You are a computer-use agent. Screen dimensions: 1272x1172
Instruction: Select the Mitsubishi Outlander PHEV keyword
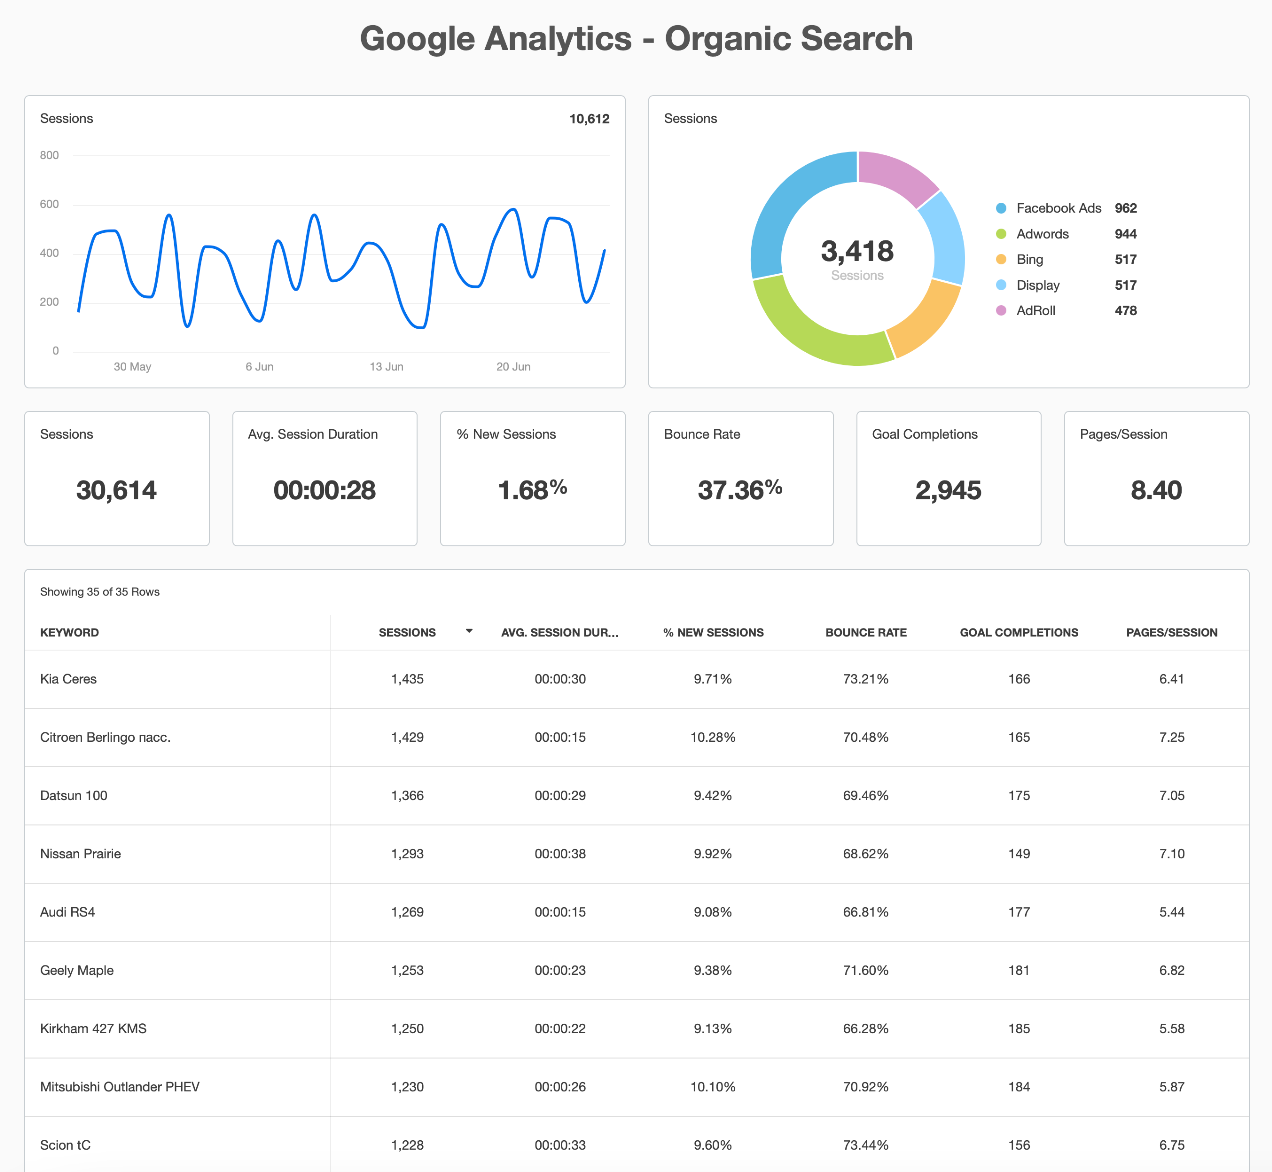120,1087
